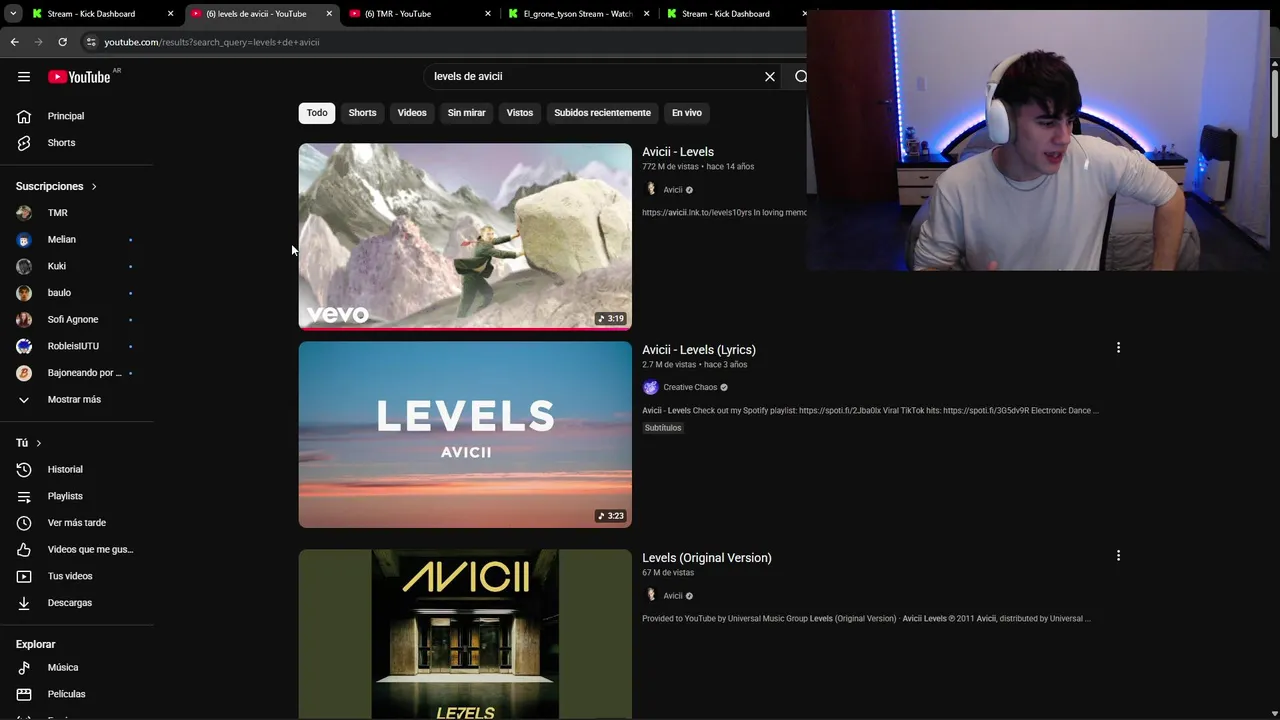Select the Shorts filter chip

click(362, 113)
